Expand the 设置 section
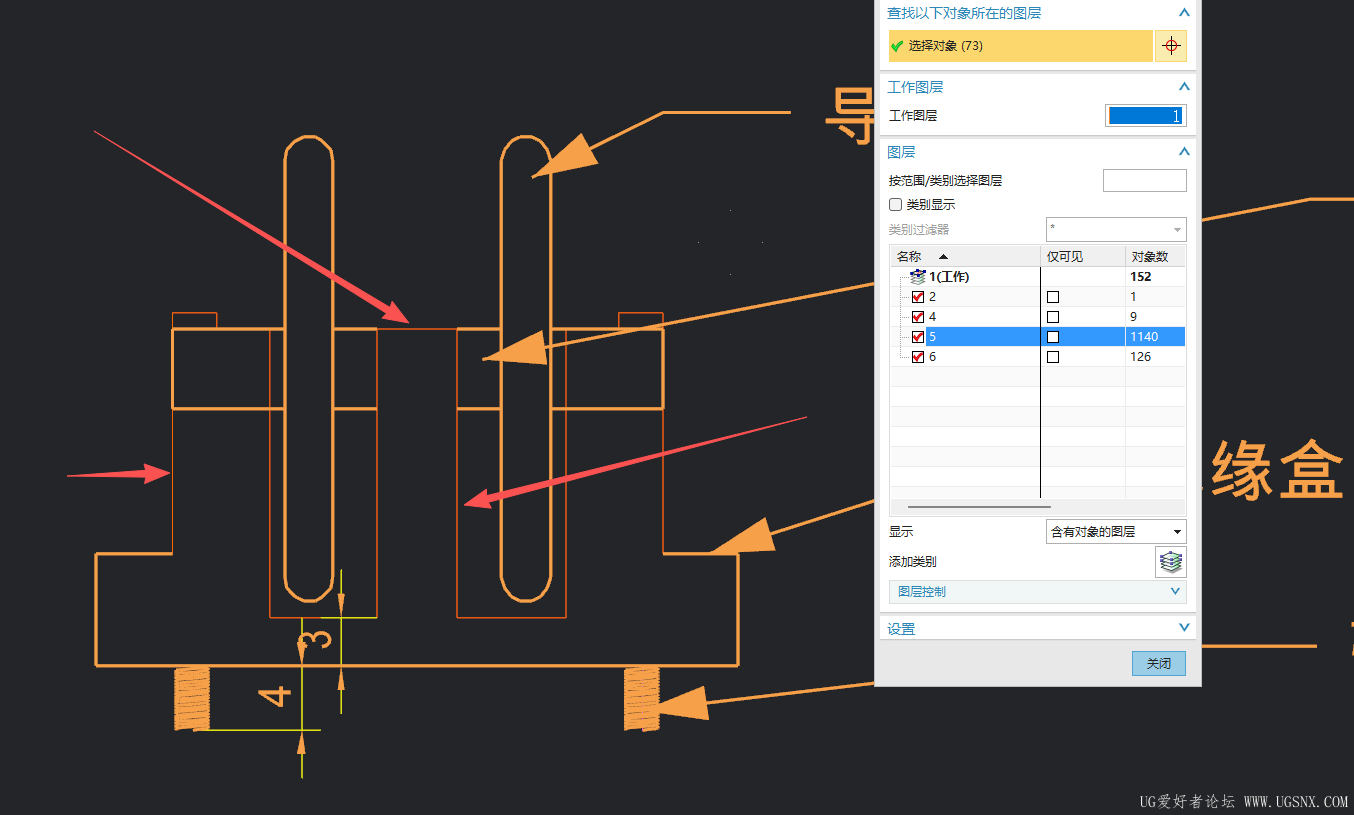This screenshot has width=1354, height=815. pyautogui.click(x=1037, y=629)
